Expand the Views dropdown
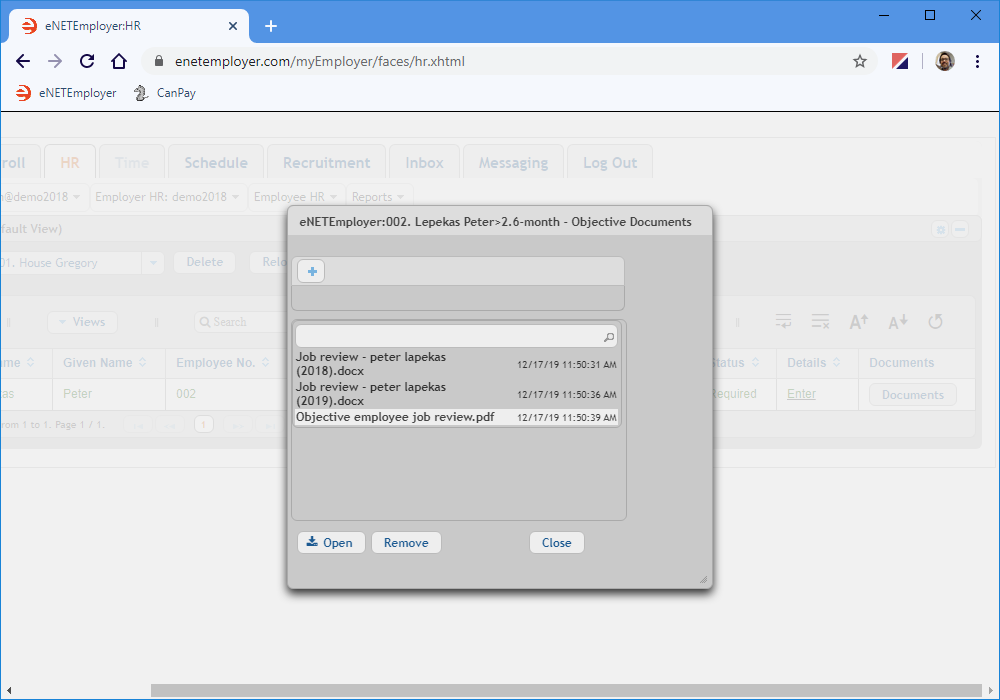This screenshot has width=1000, height=700. 82,322
